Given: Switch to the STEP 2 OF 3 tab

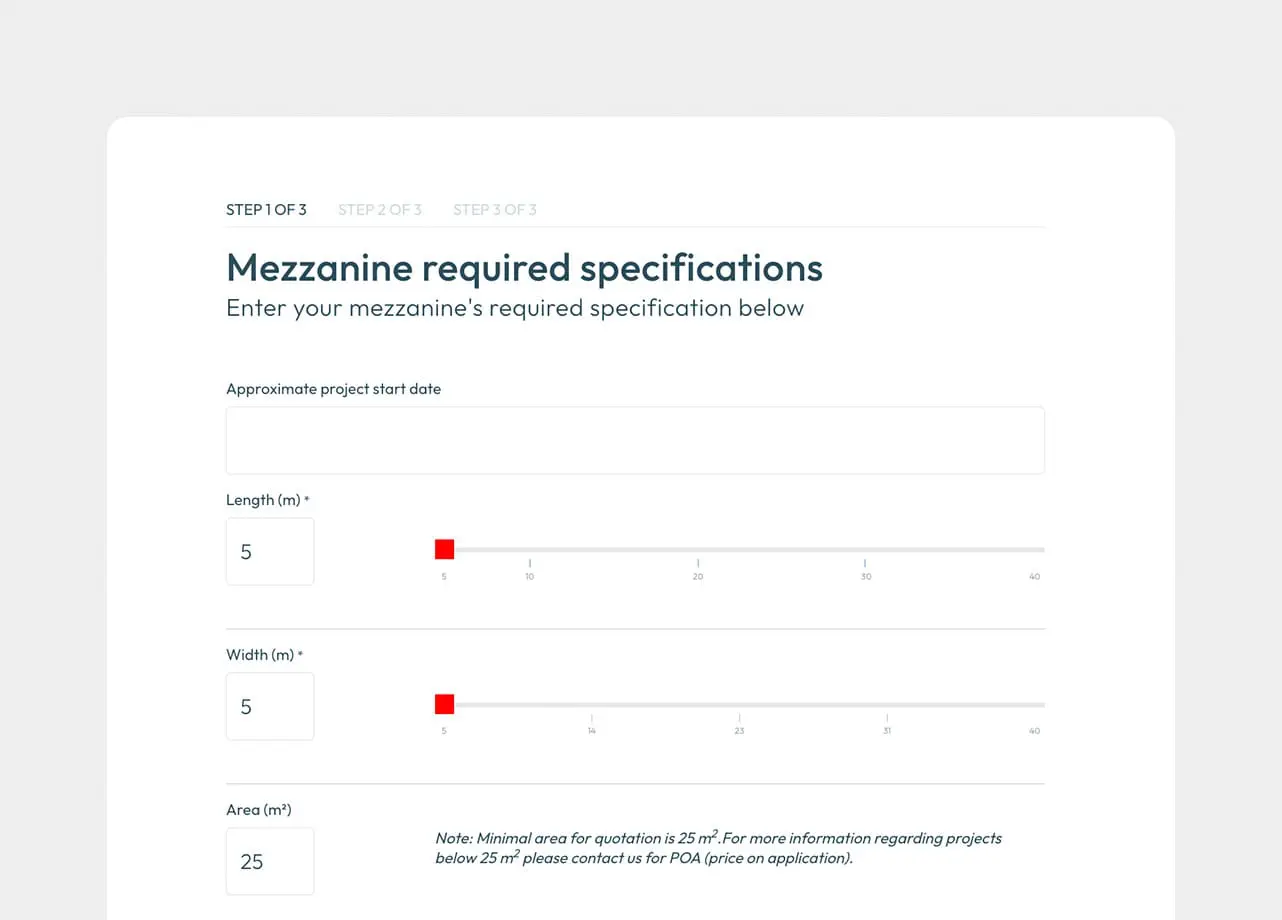Looking at the screenshot, I should [x=380, y=210].
